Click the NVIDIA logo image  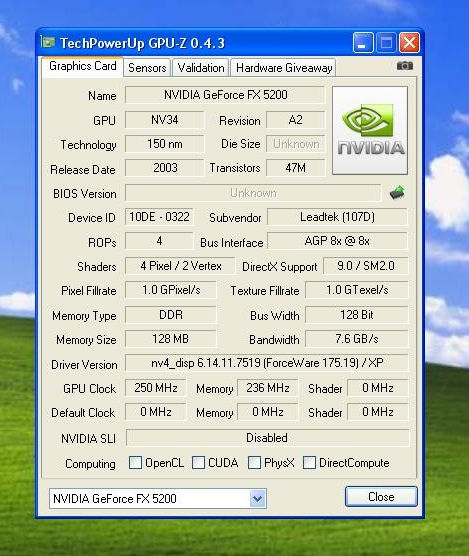coord(370,130)
